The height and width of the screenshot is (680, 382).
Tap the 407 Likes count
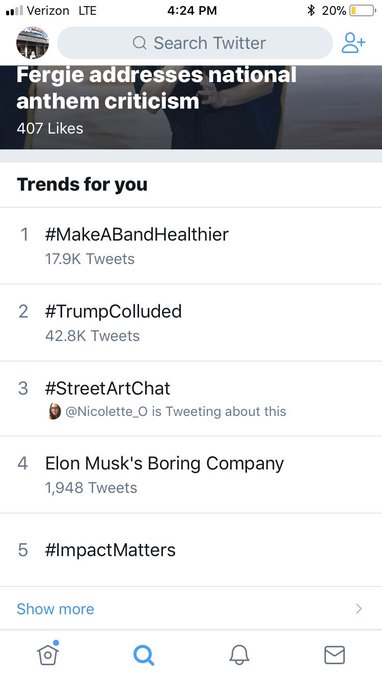[50, 128]
